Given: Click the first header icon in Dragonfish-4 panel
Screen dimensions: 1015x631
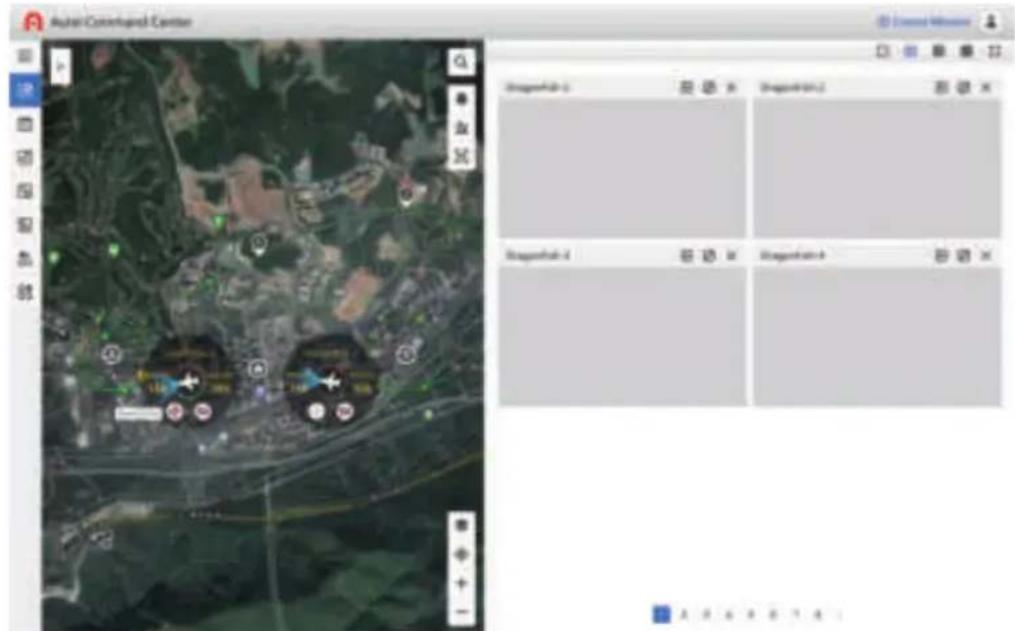Looking at the screenshot, I should coord(942,256).
